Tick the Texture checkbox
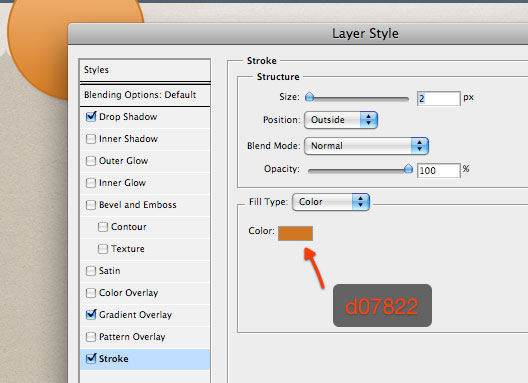Screen dimensions: 528x383 tap(103, 249)
